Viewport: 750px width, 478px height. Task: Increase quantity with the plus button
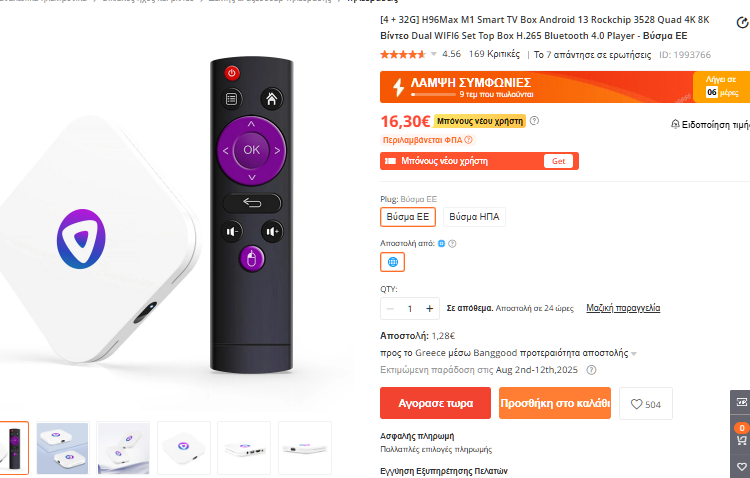click(x=430, y=309)
